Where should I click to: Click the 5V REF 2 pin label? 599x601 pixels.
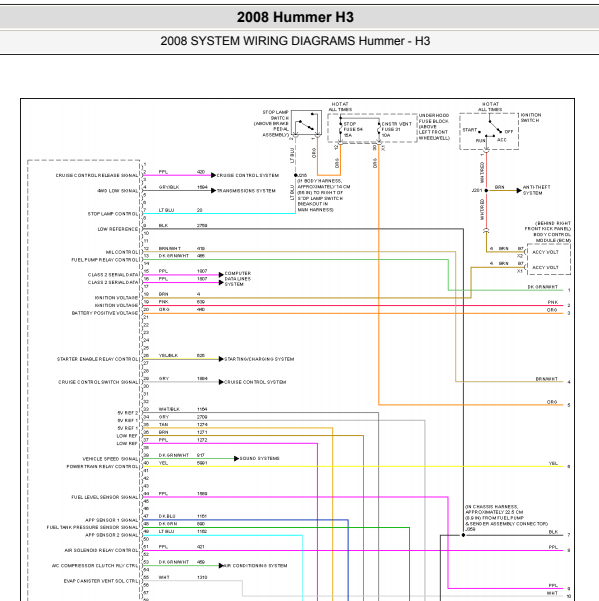127,413
